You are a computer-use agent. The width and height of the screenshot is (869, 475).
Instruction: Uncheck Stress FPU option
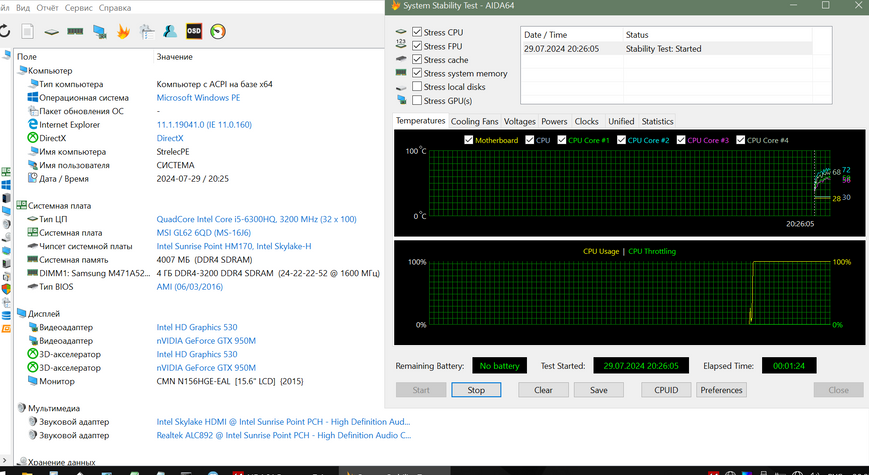click(x=417, y=46)
